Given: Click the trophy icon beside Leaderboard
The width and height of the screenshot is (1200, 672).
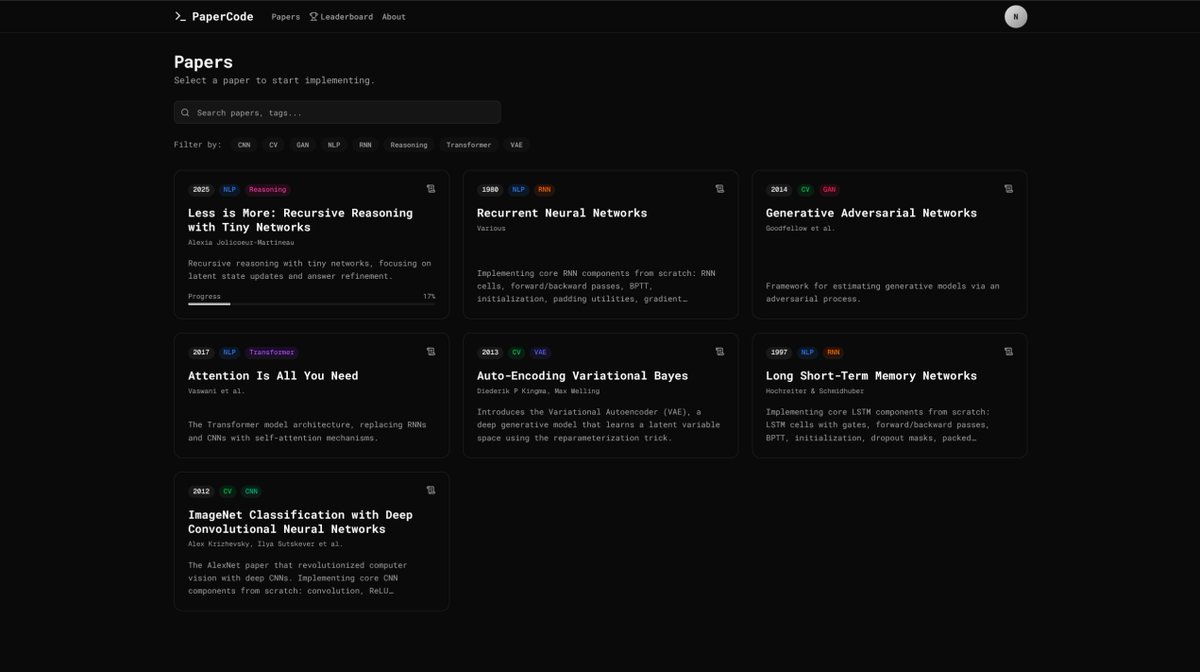Looking at the screenshot, I should click(x=313, y=16).
